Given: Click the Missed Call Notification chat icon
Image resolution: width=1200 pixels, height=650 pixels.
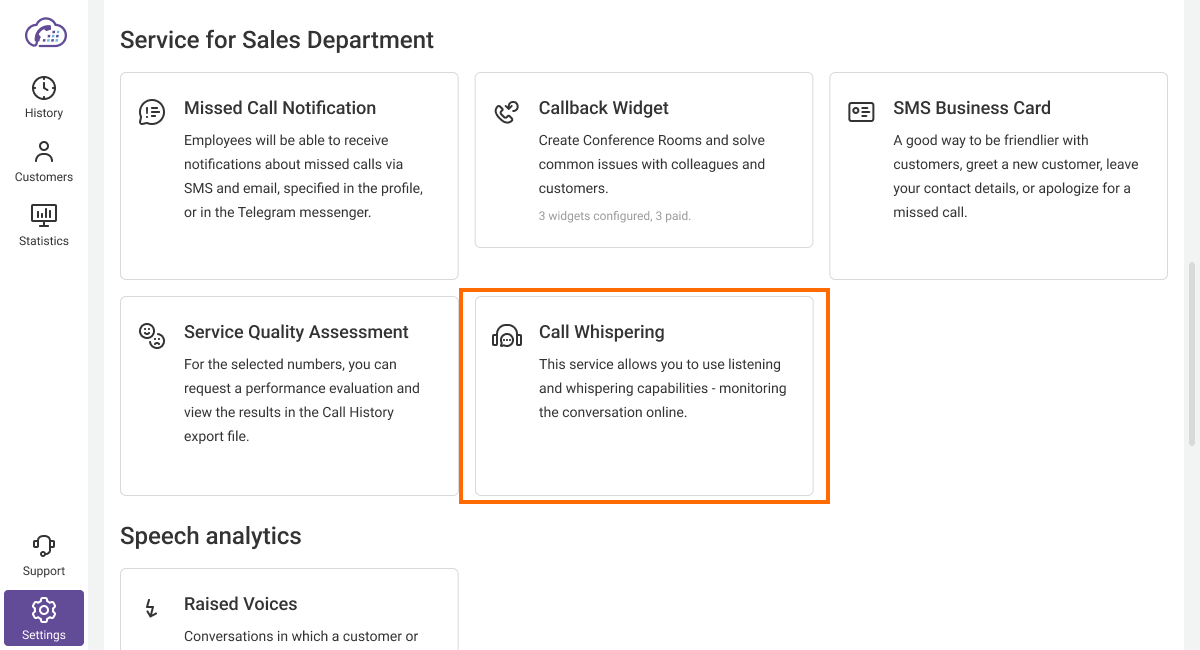Looking at the screenshot, I should 152,112.
